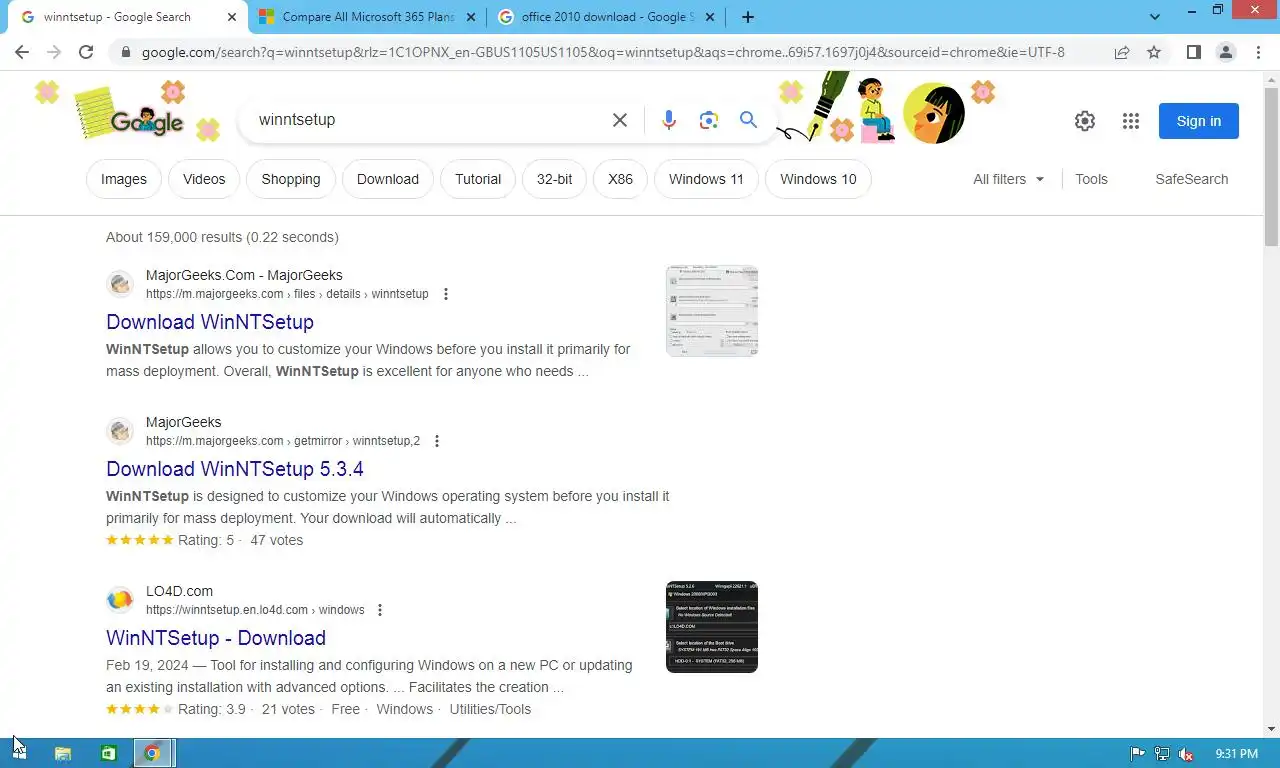Open LO4D result thumbnail image

(712, 627)
